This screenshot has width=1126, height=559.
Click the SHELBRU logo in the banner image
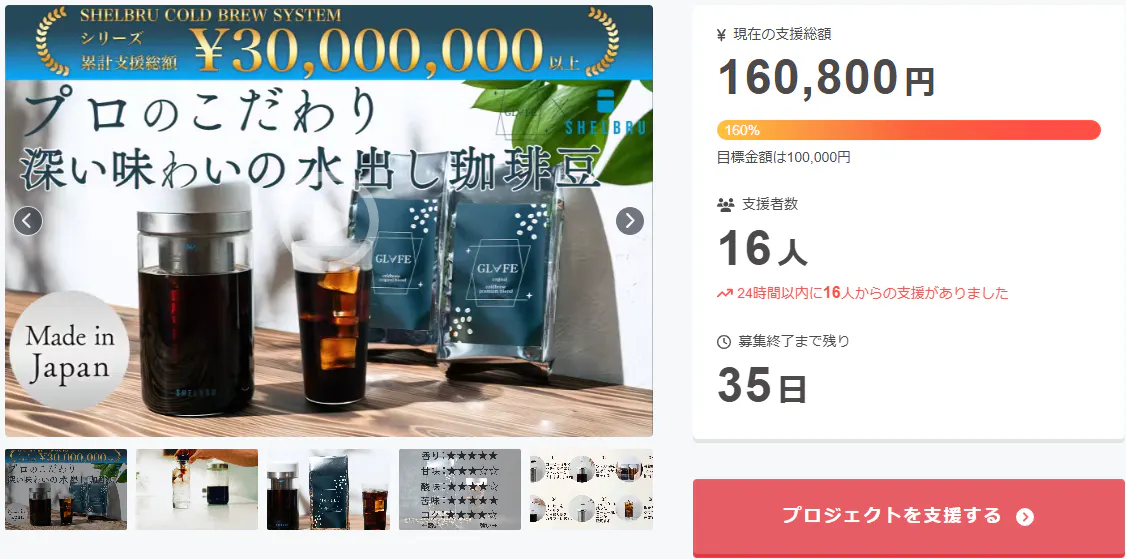tap(606, 114)
